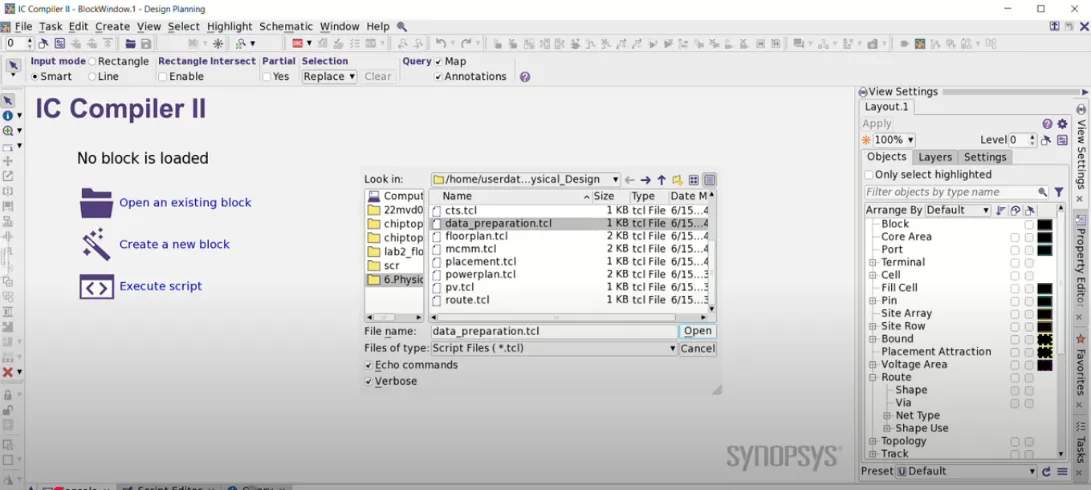Click the Execute script code icon
Screen dimensions: 1091x490
(97, 286)
